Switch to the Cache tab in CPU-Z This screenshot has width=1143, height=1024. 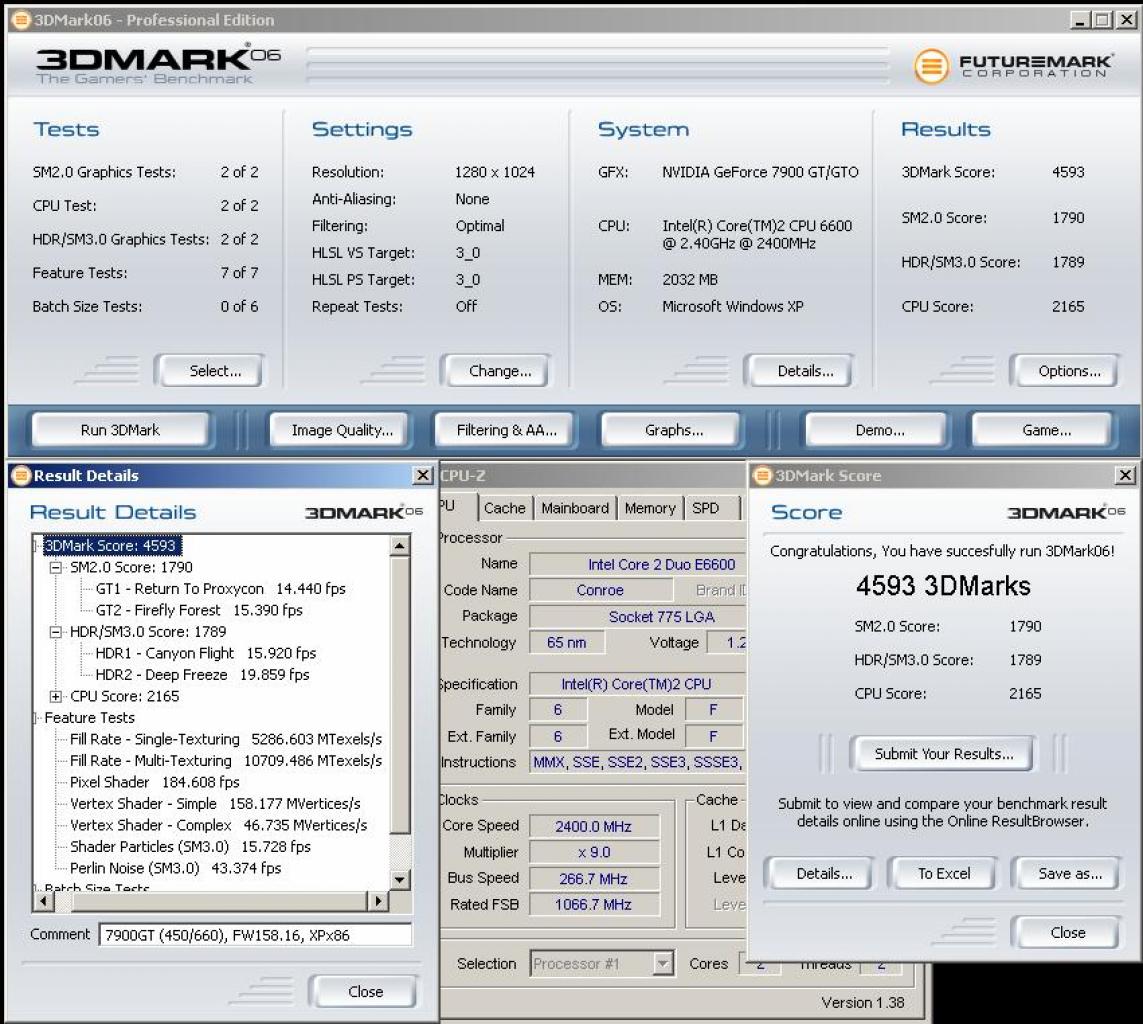[x=504, y=508]
